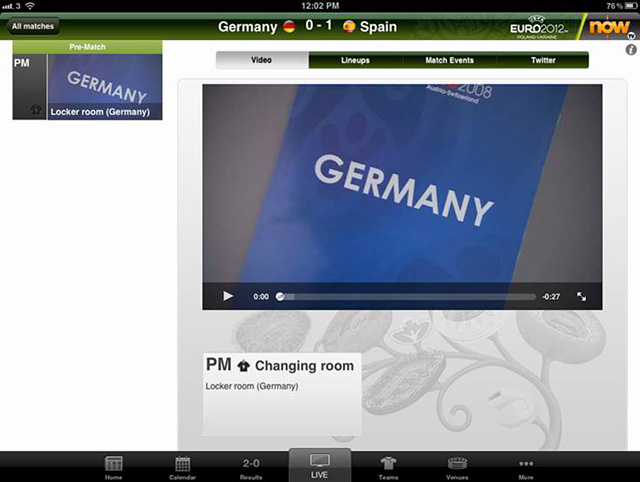Viewport: 640px width, 482px height.
Task: Click the Changing room jersey icon
Action: pos(244,366)
